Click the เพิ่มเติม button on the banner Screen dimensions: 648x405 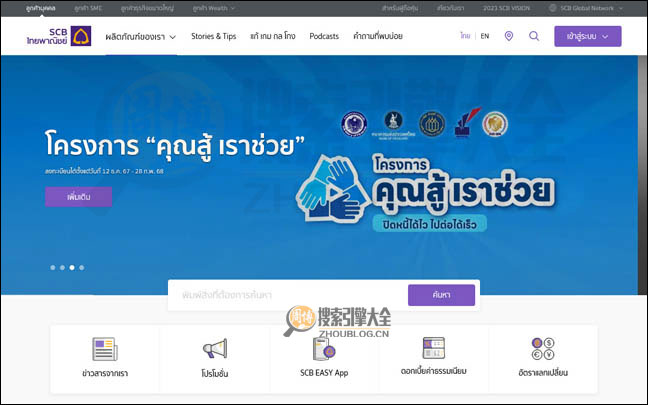79,197
